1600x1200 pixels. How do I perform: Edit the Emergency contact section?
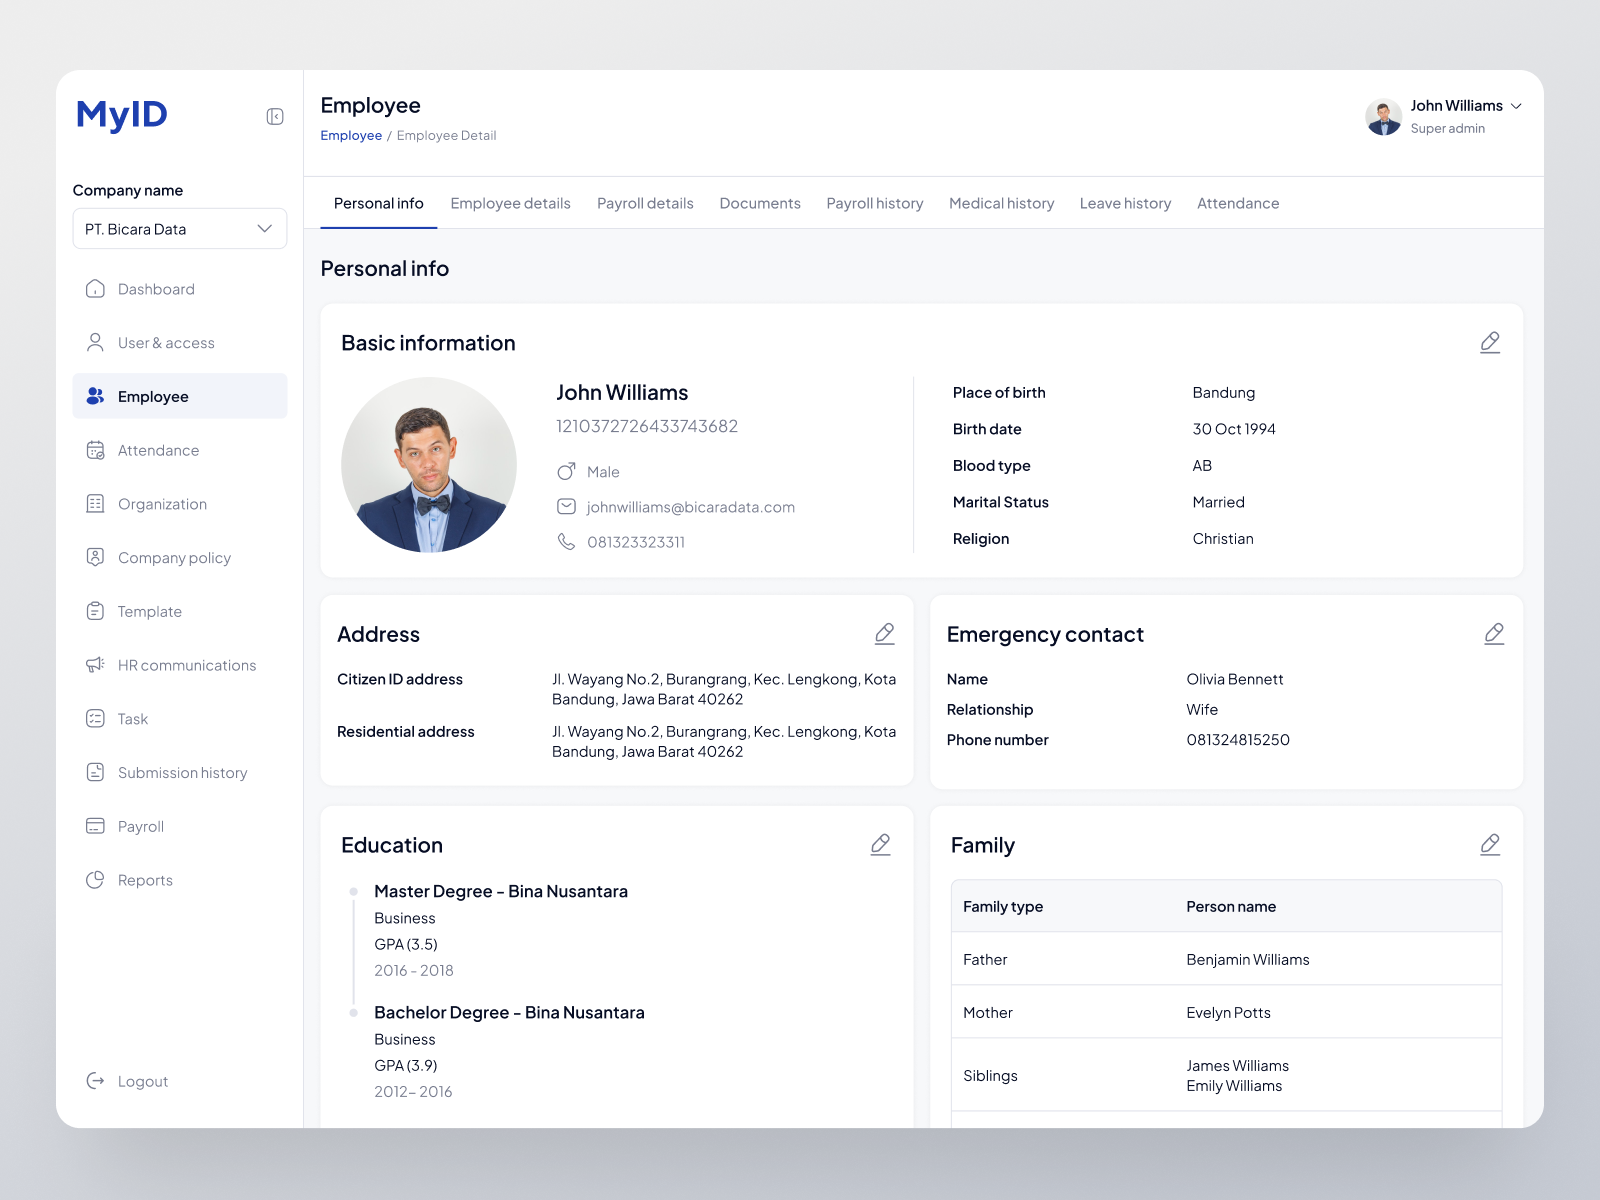click(x=1494, y=633)
